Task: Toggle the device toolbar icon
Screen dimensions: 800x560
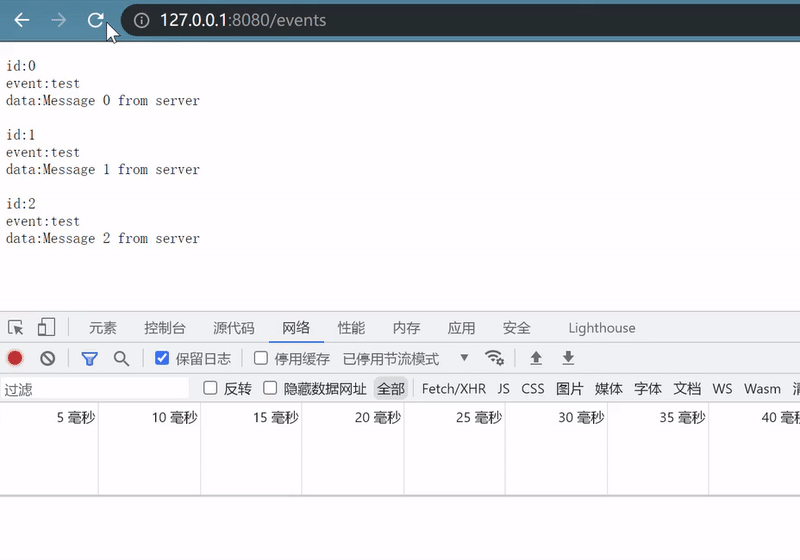Action: 46,327
